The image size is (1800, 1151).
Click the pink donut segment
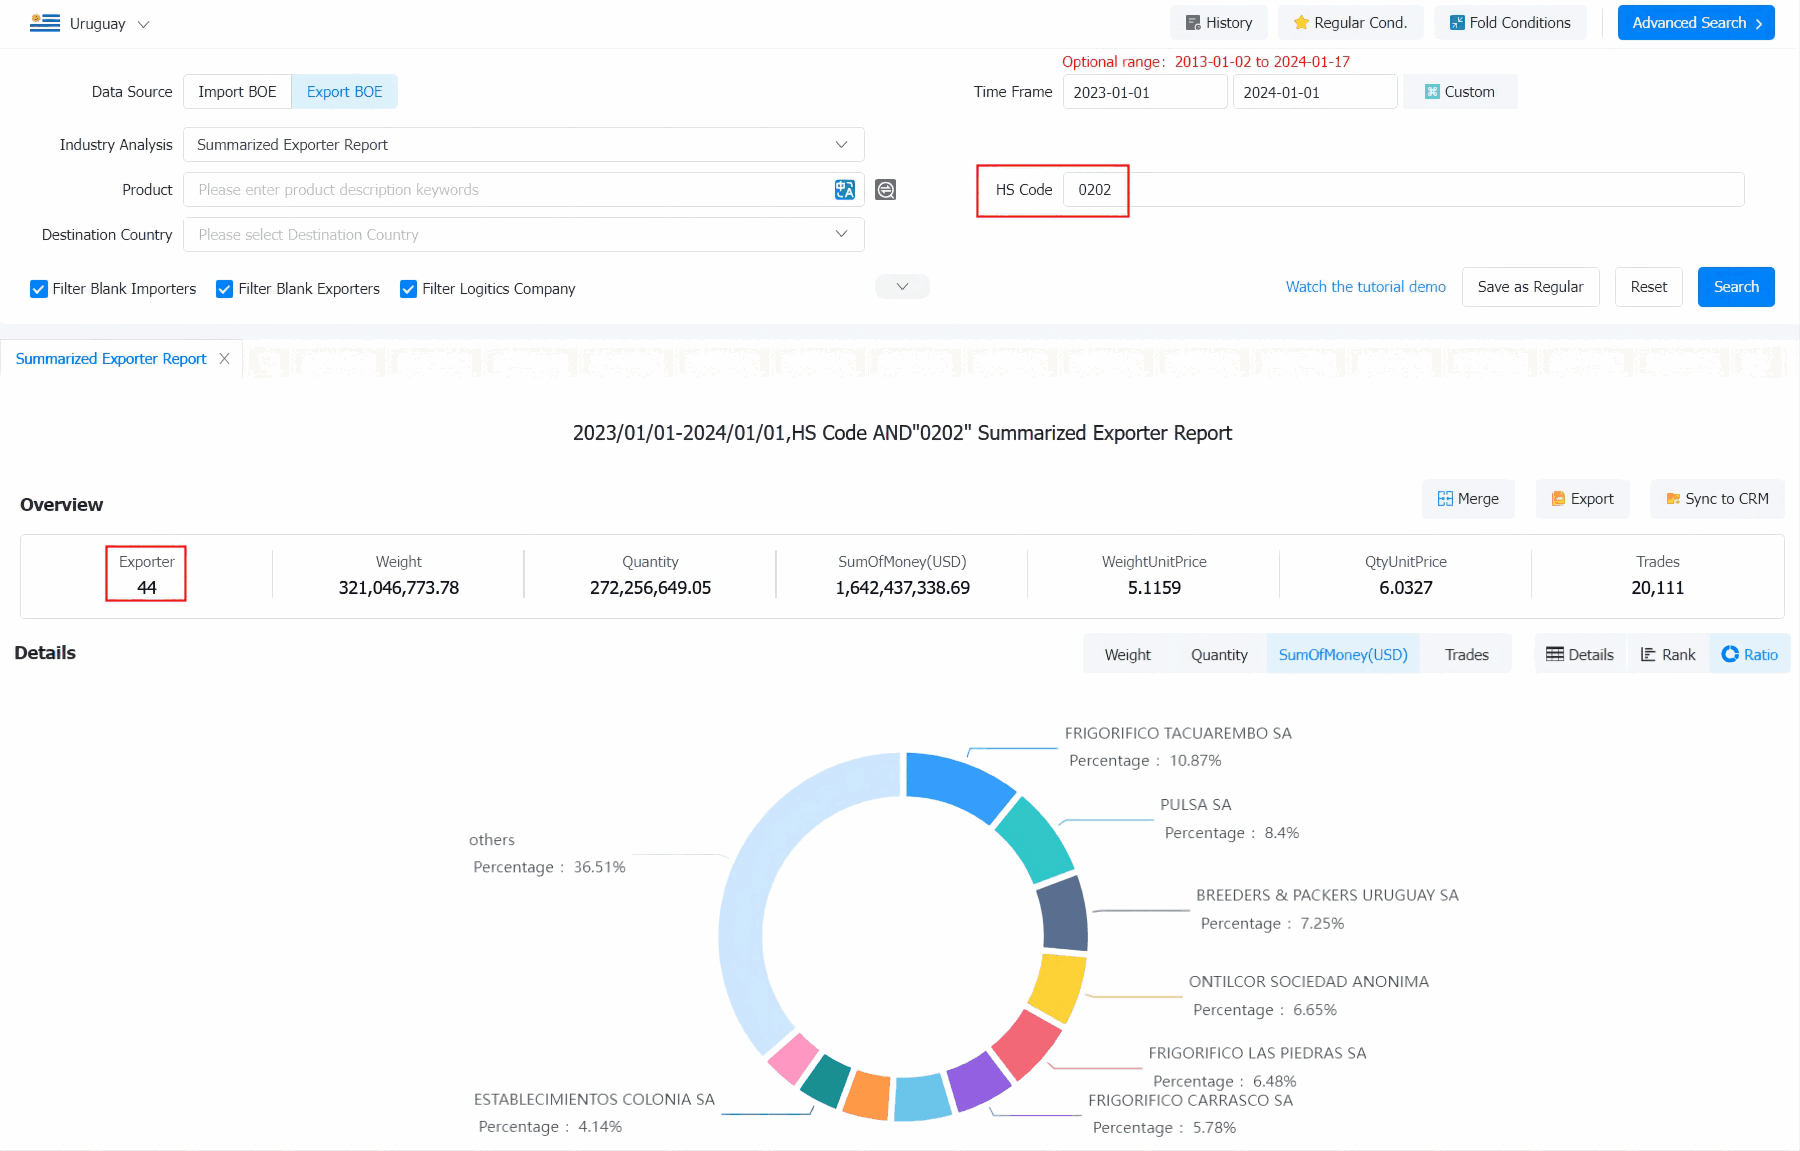click(794, 1059)
